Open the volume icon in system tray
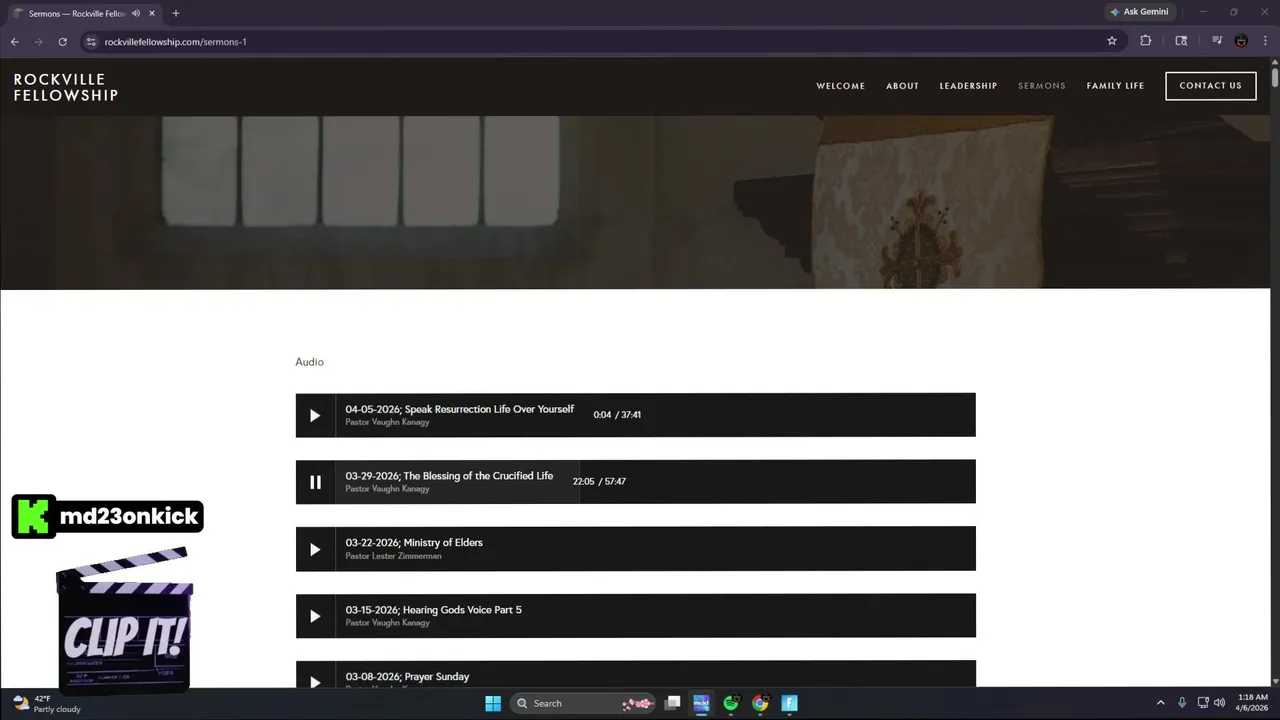The height and width of the screenshot is (720, 1280). 1219,703
